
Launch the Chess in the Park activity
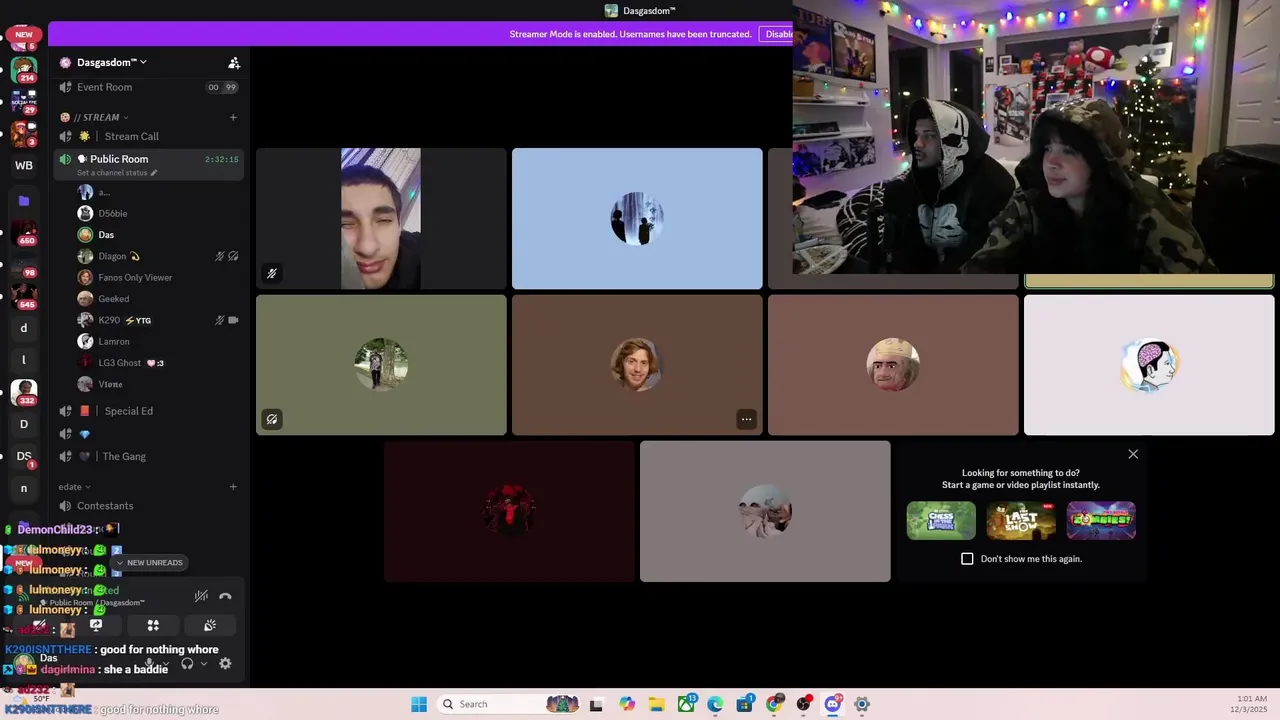(941, 521)
